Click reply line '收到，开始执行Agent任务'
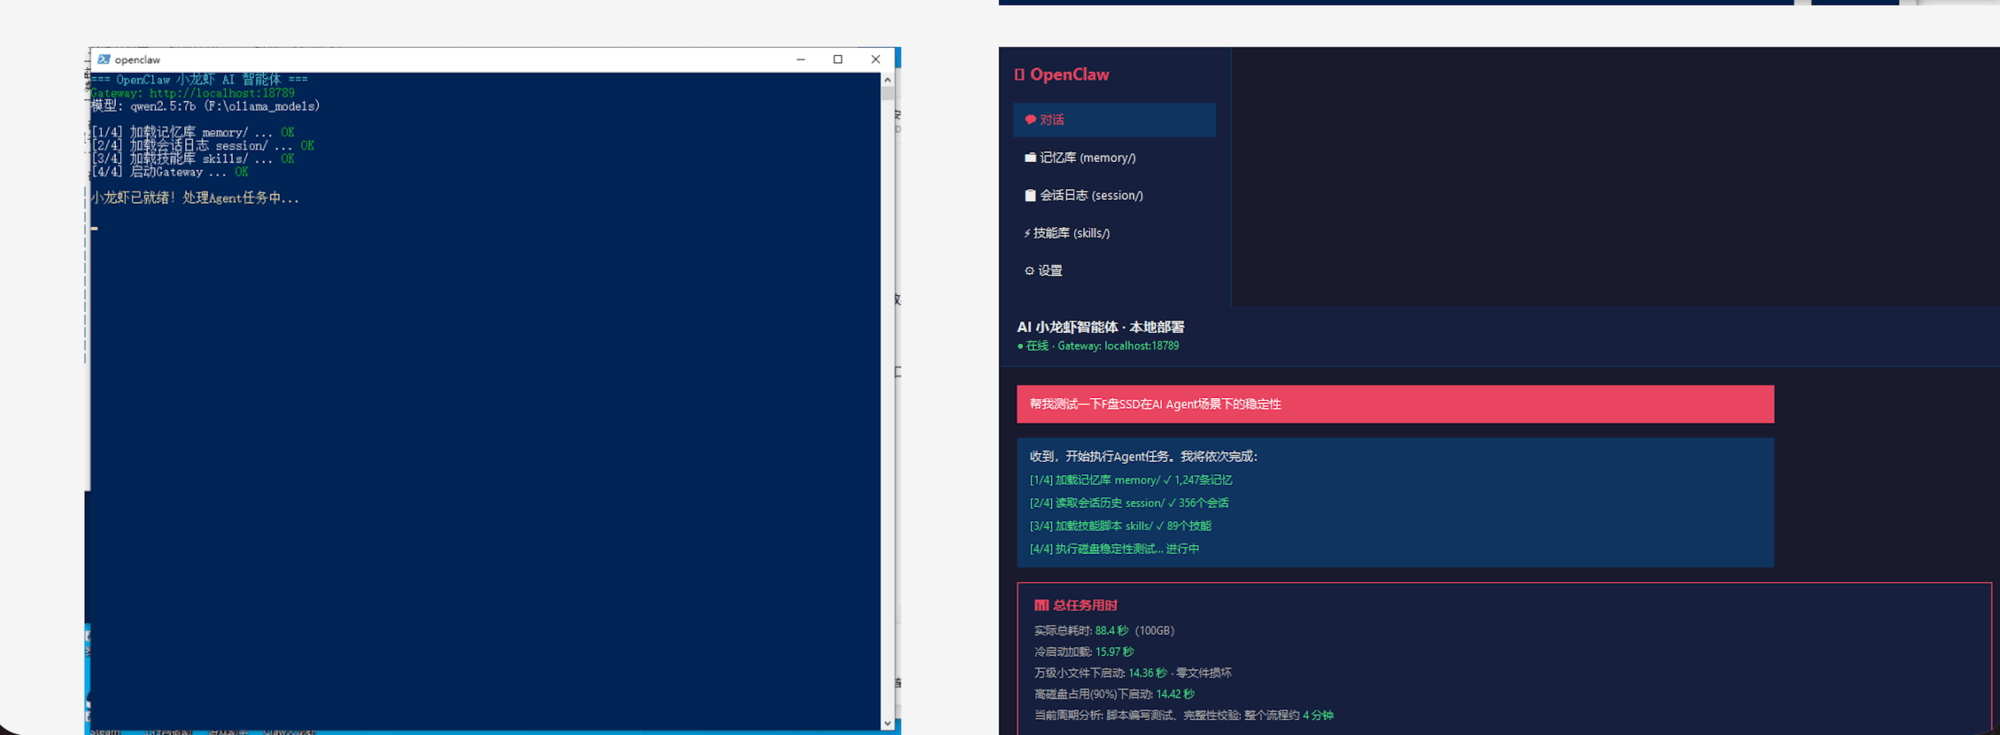Screen dimensions: 2000x735 coord(1144,457)
